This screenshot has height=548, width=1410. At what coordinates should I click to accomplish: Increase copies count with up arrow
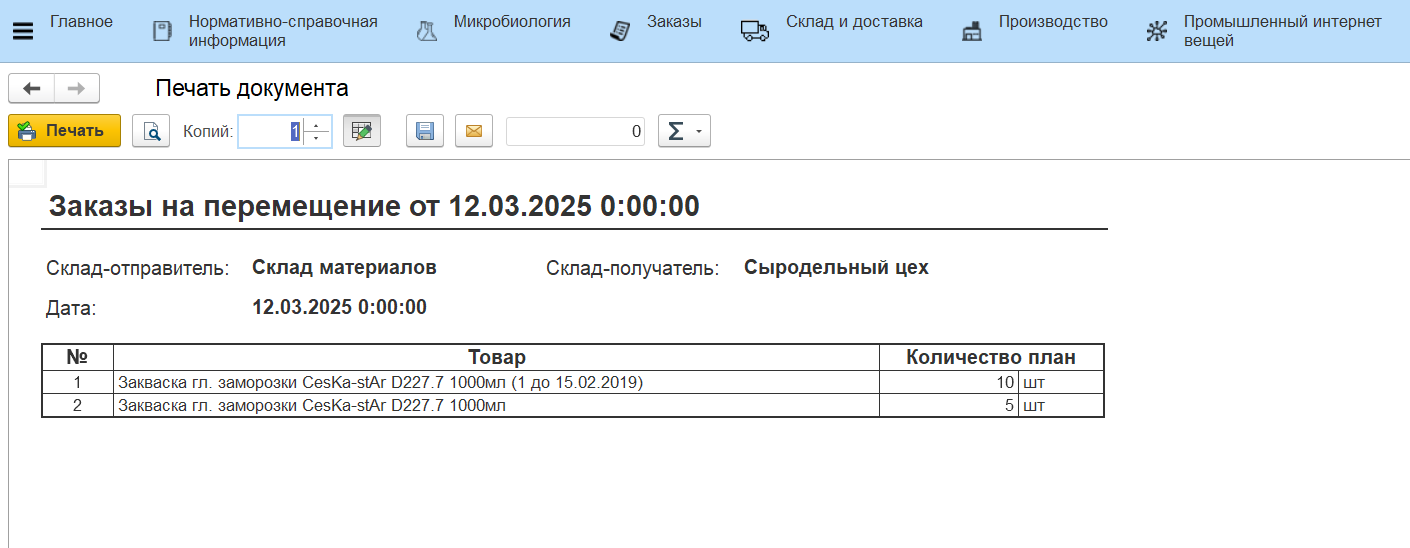point(317,125)
